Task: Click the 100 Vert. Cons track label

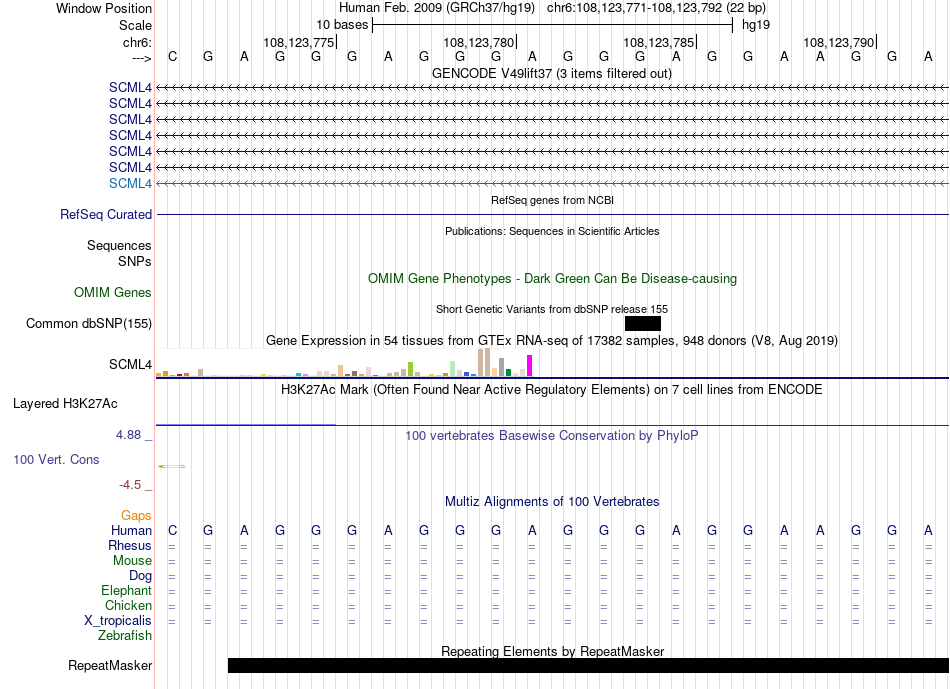Action: click(56, 459)
